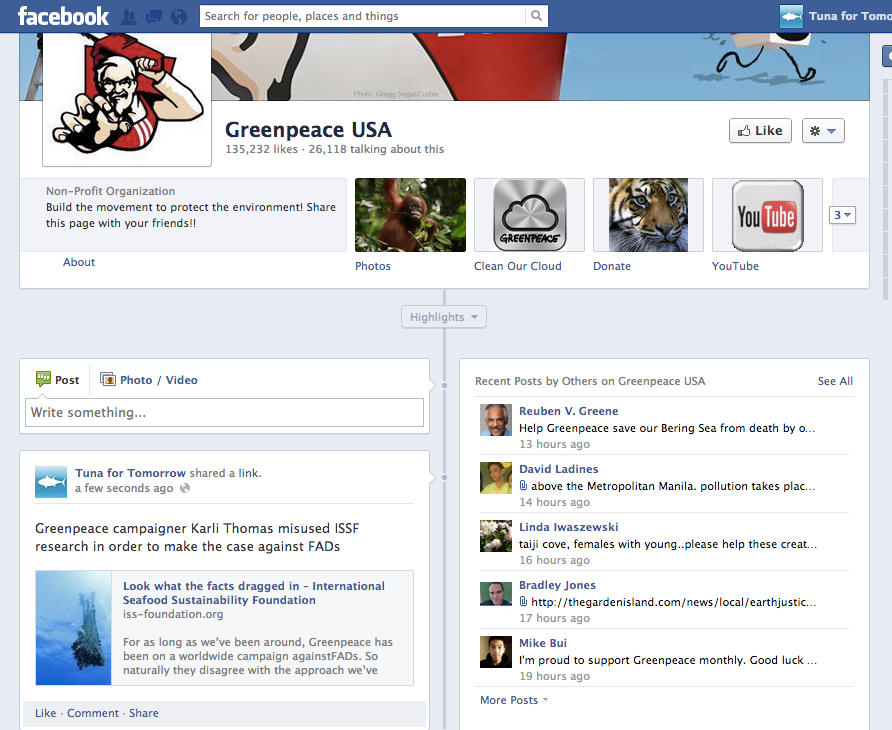Image resolution: width=892 pixels, height=730 pixels.
Task: Open the Facebook home logo
Action: pyautogui.click(x=63, y=16)
